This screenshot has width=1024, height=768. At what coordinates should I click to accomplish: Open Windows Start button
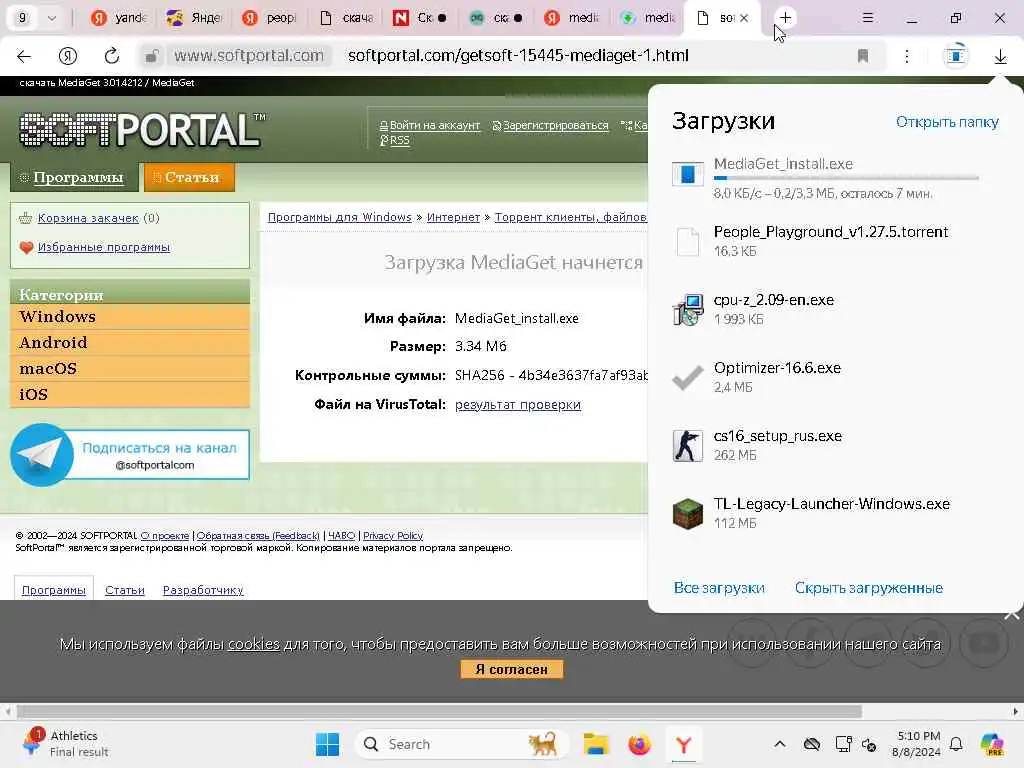coord(327,744)
